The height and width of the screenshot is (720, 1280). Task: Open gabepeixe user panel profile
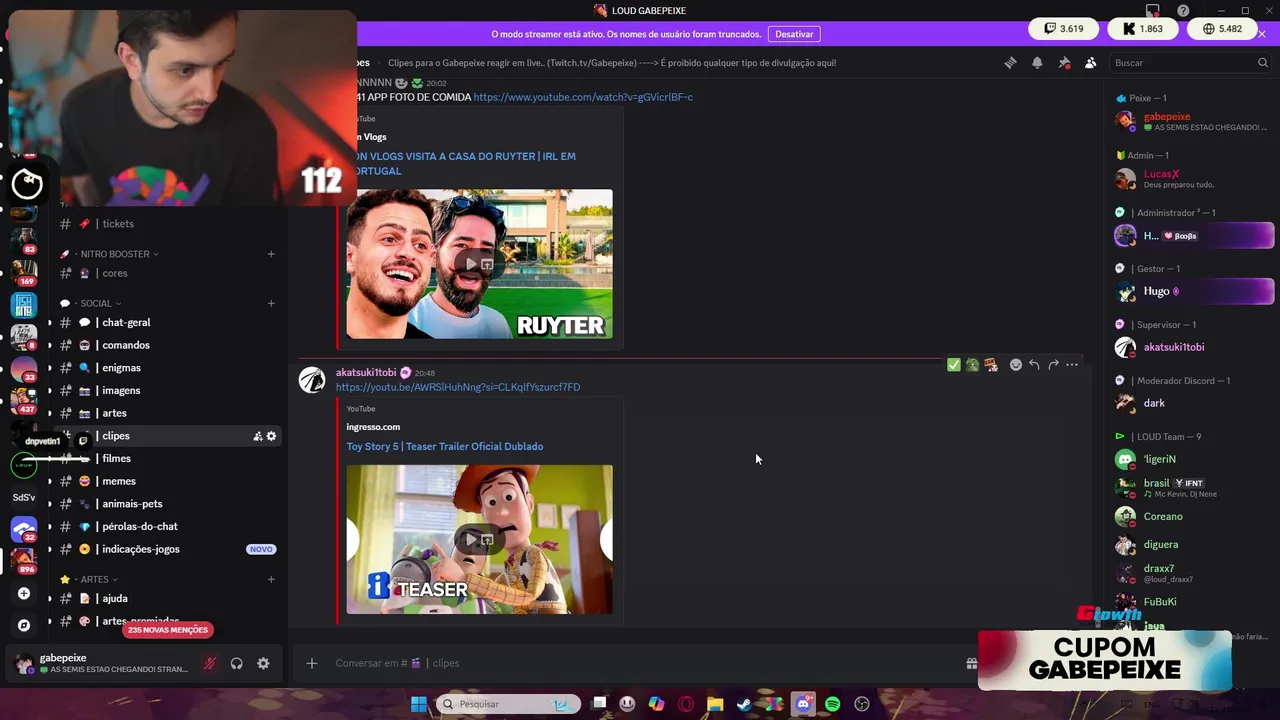click(100, 663)
